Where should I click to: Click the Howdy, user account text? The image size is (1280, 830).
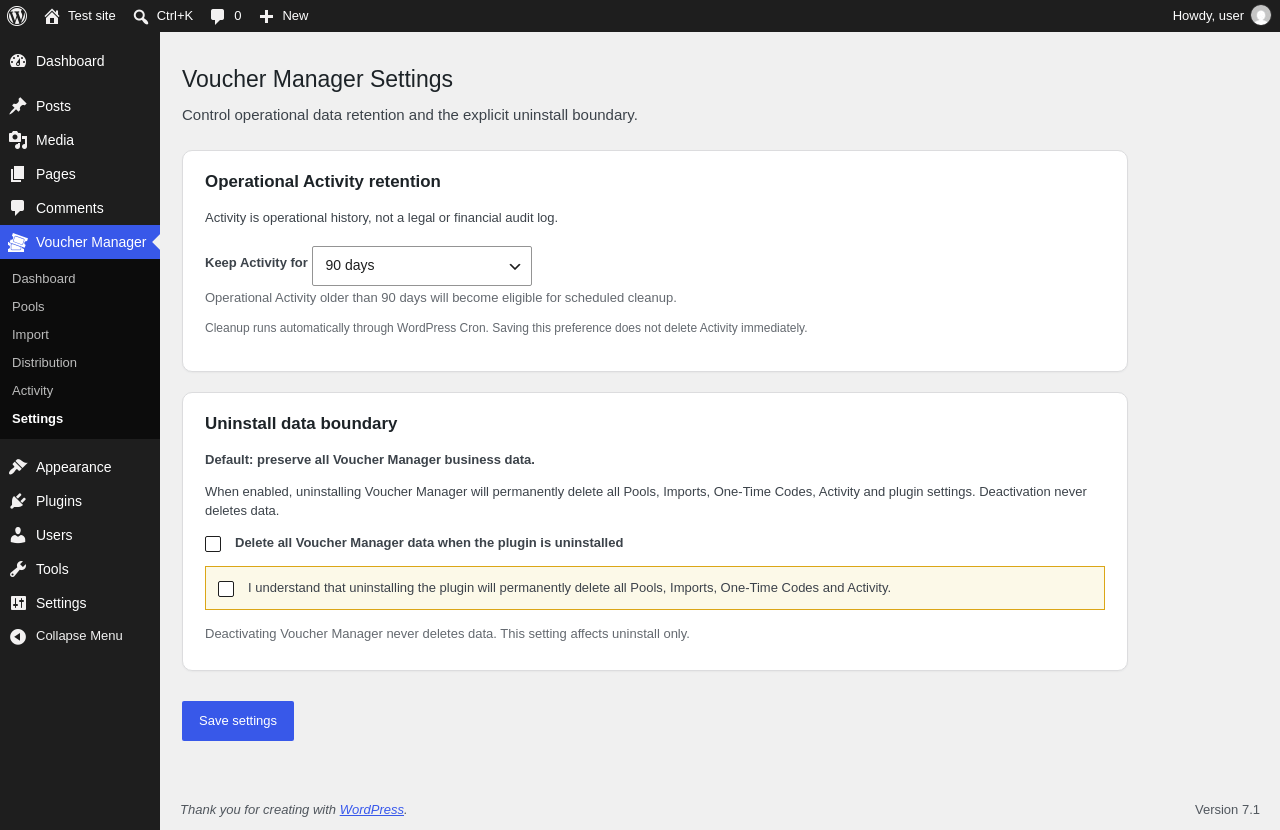pos(1208,15)
